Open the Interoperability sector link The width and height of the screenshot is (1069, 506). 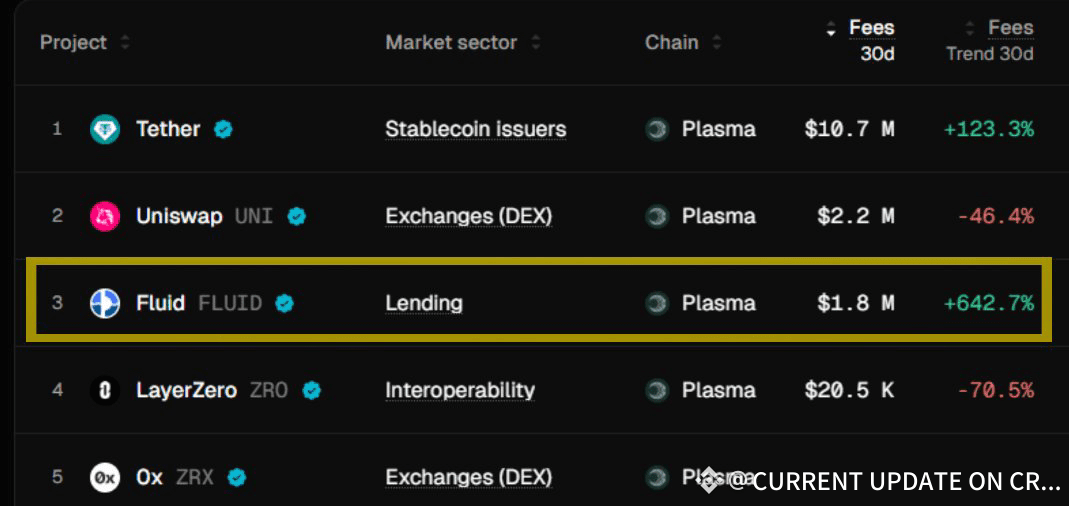pos(460,390)
